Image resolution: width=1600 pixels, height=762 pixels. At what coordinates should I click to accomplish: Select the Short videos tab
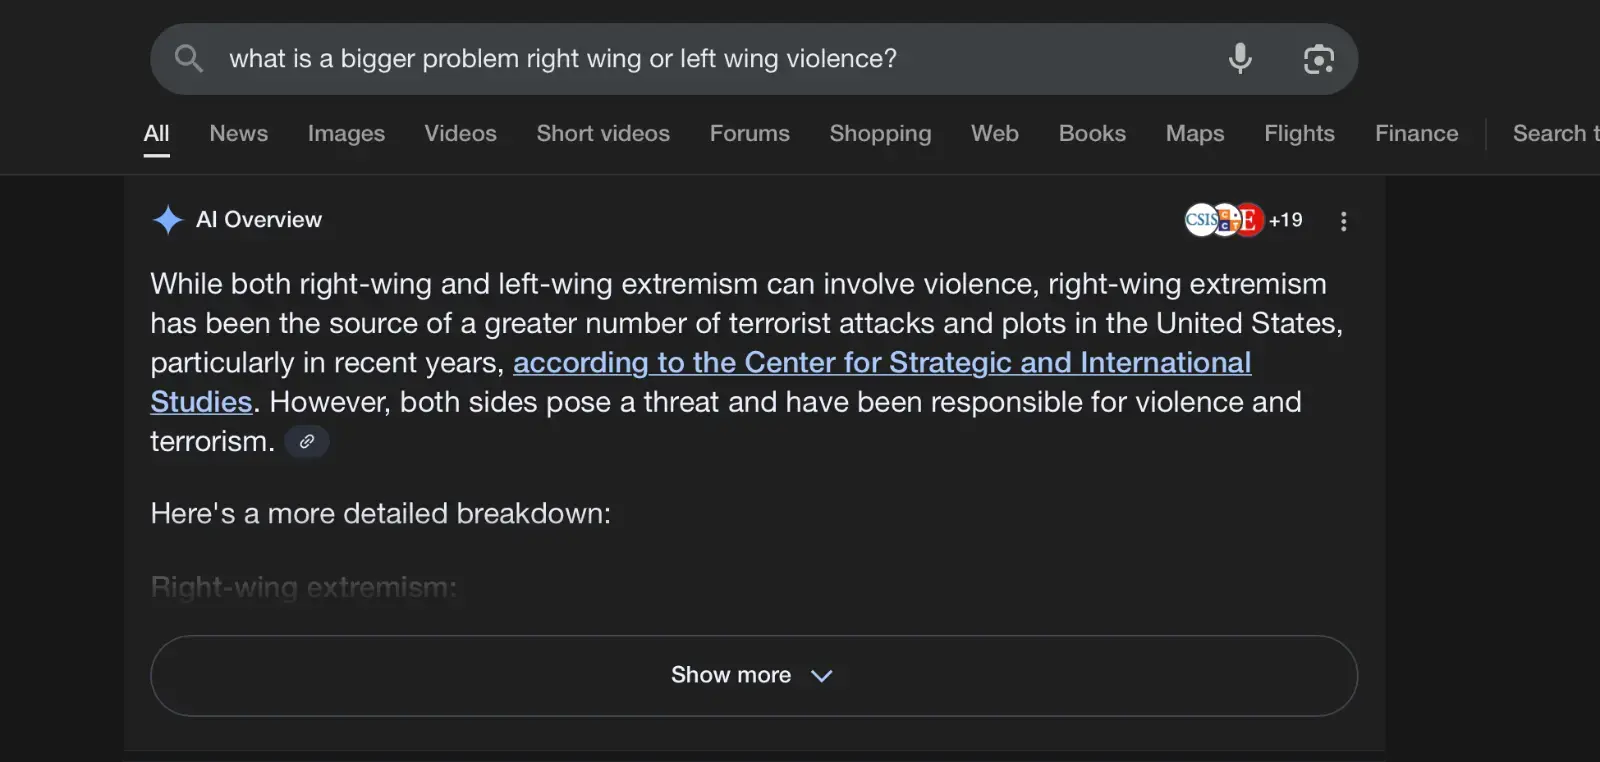(x=603, y=133)
